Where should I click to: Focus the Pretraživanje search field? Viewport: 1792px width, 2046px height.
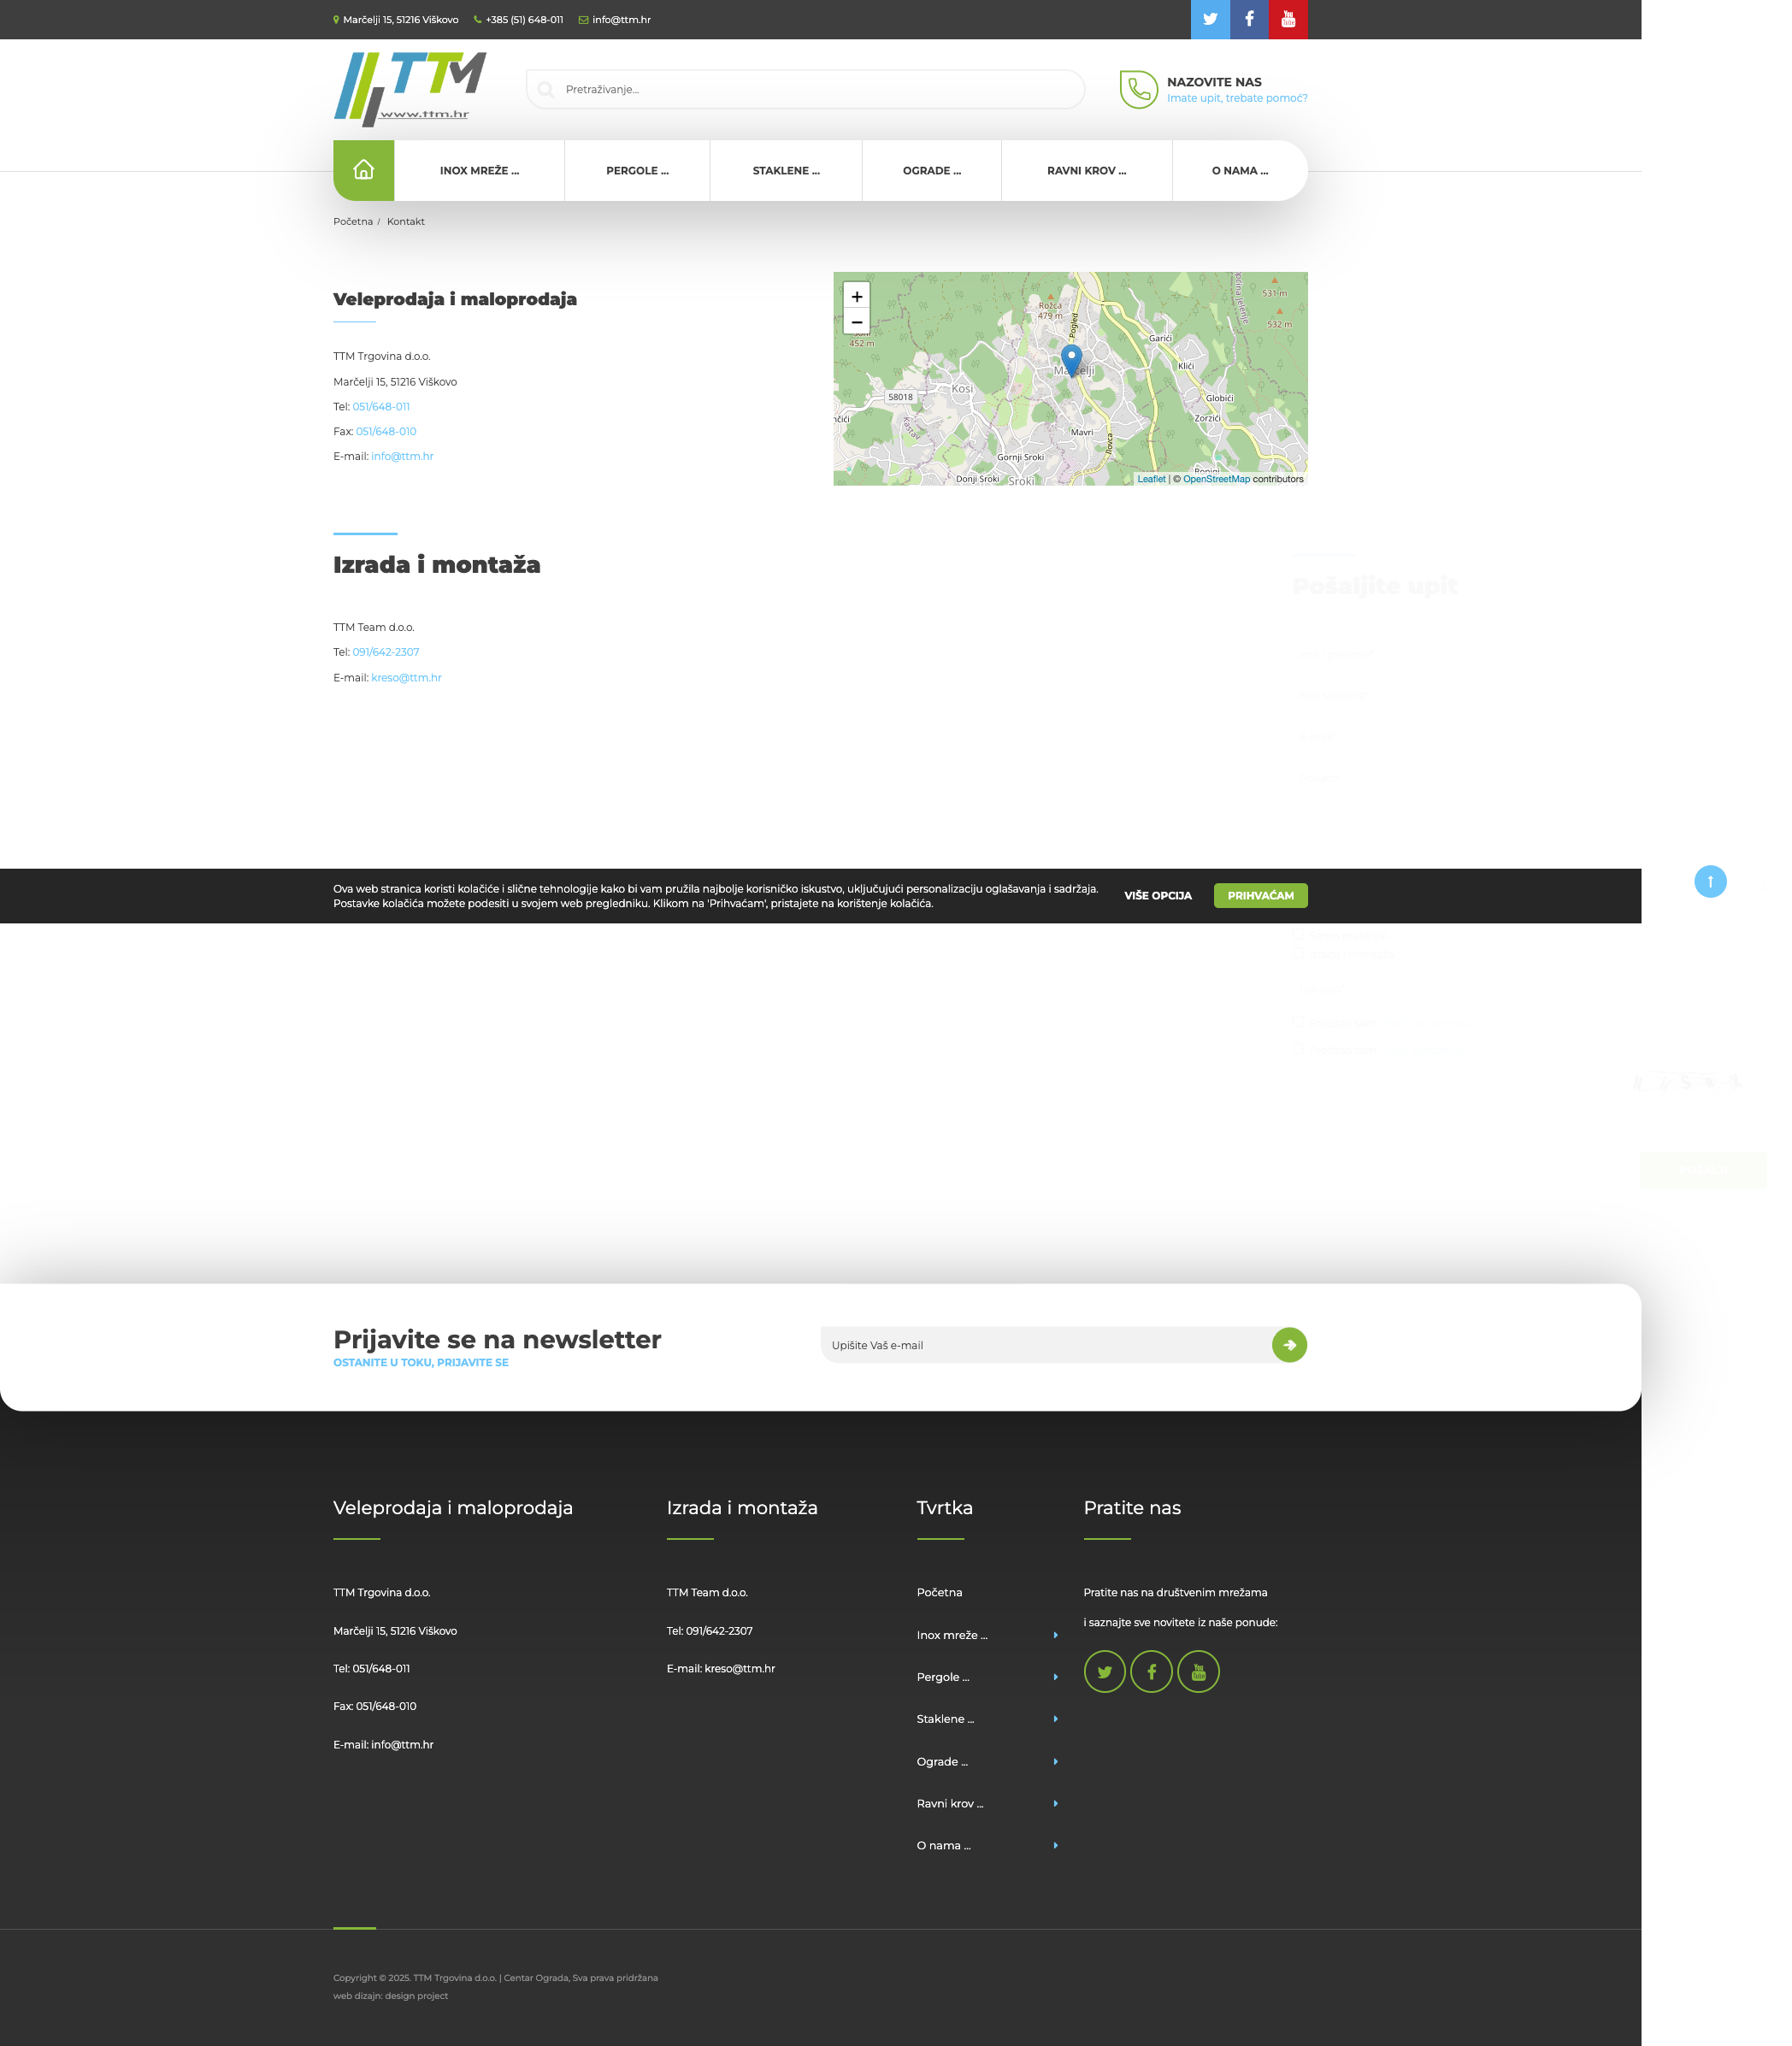pyautogui.click(x=805, y=89)
